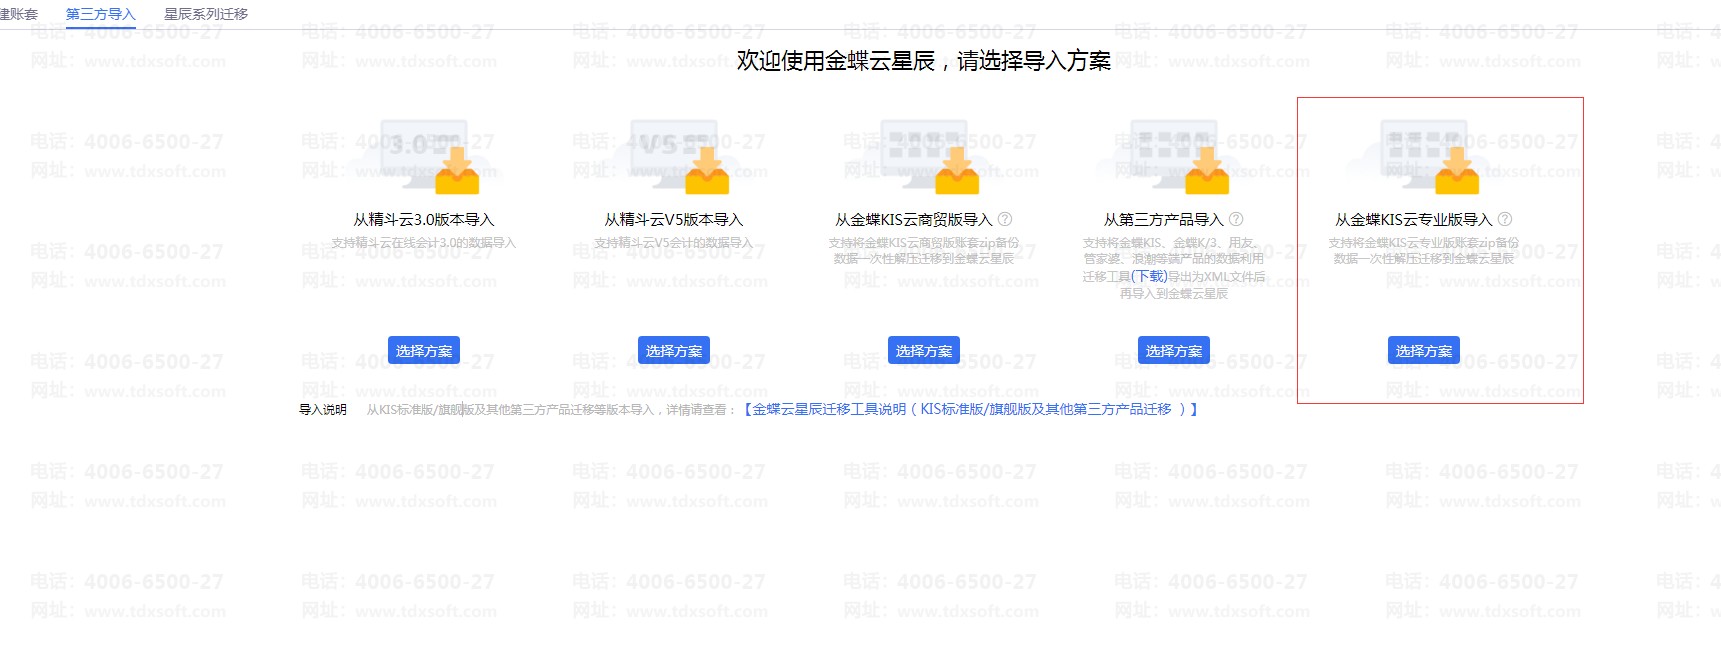Open help icon beside 从金蝶KIS云专业版导入
The image size is (1721, 660).
coord(1505,219)
